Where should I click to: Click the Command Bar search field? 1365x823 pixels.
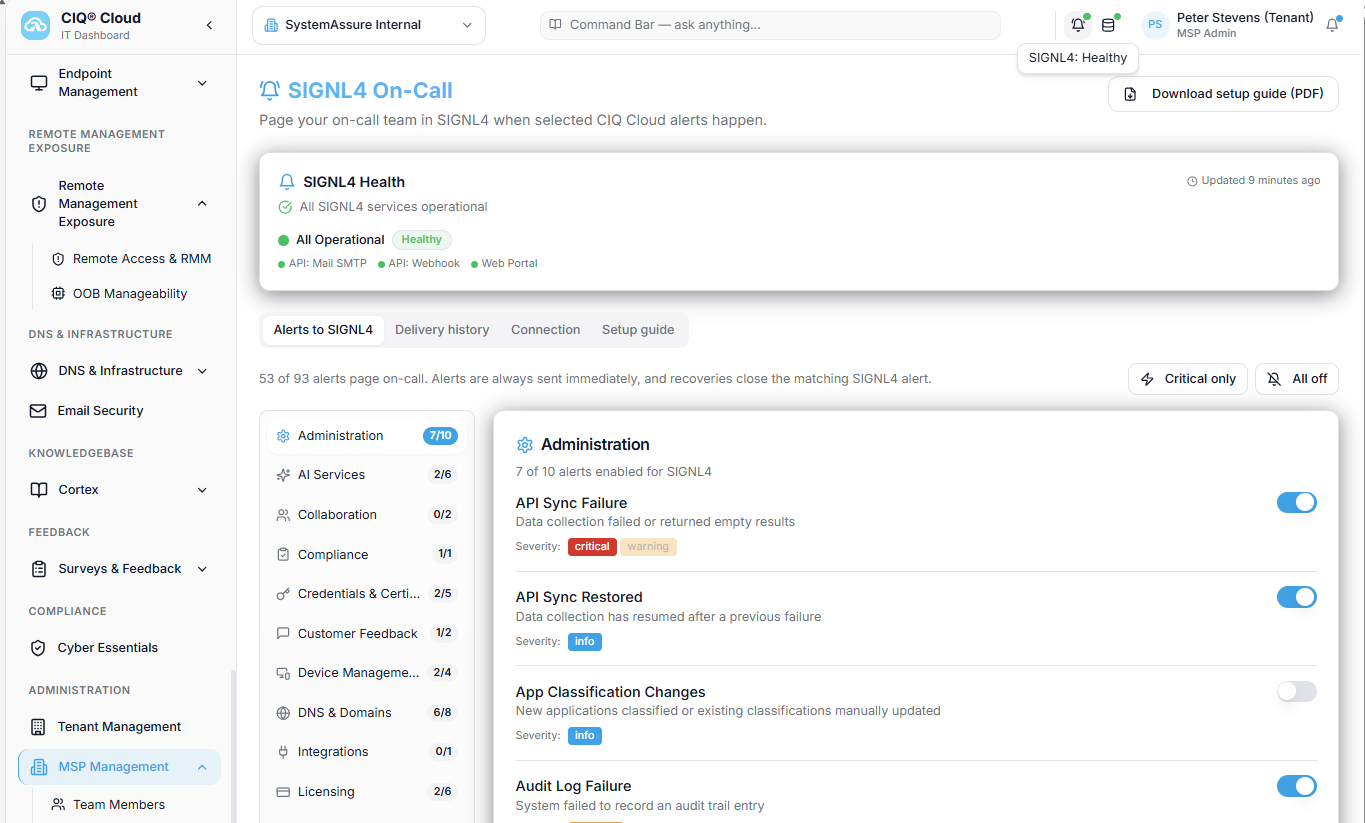[770, 25]
